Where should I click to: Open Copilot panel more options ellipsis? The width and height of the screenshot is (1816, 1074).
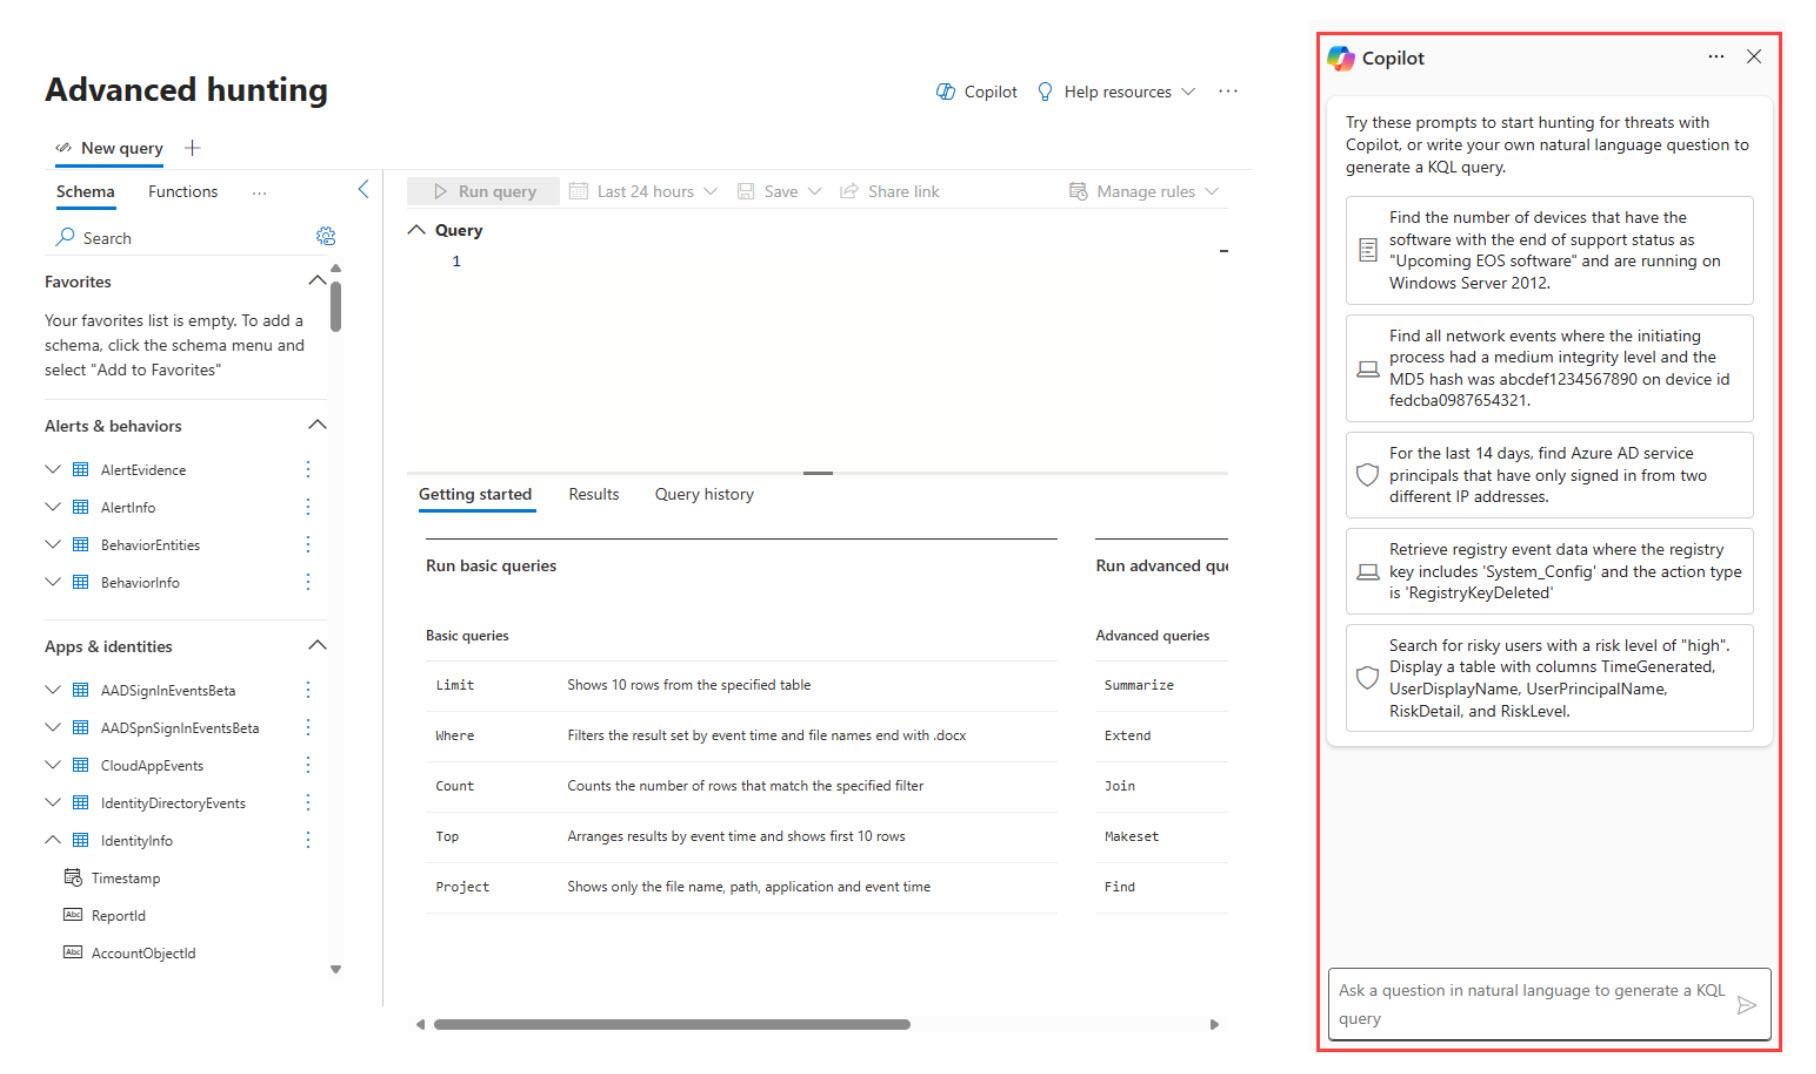[x=1716, y=57]
